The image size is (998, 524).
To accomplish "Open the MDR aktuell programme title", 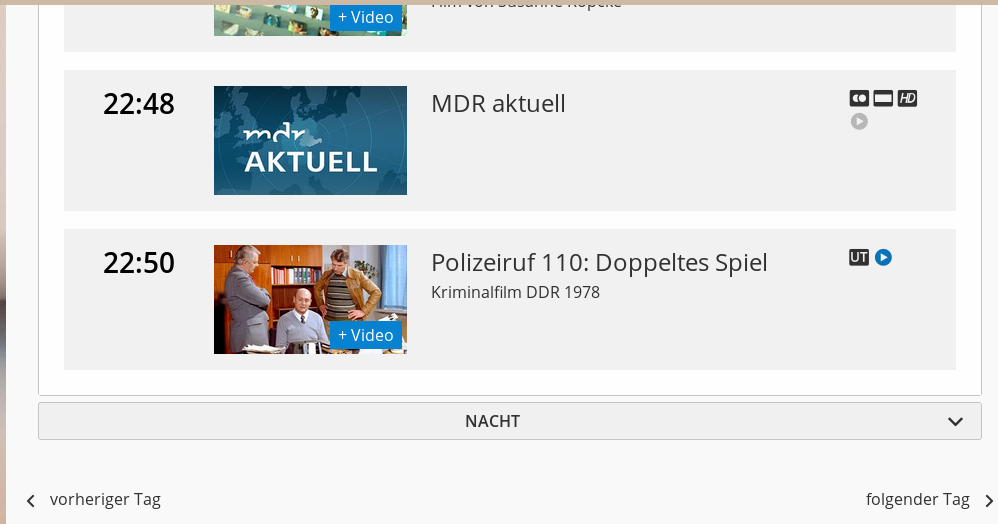I will (498, 104).
